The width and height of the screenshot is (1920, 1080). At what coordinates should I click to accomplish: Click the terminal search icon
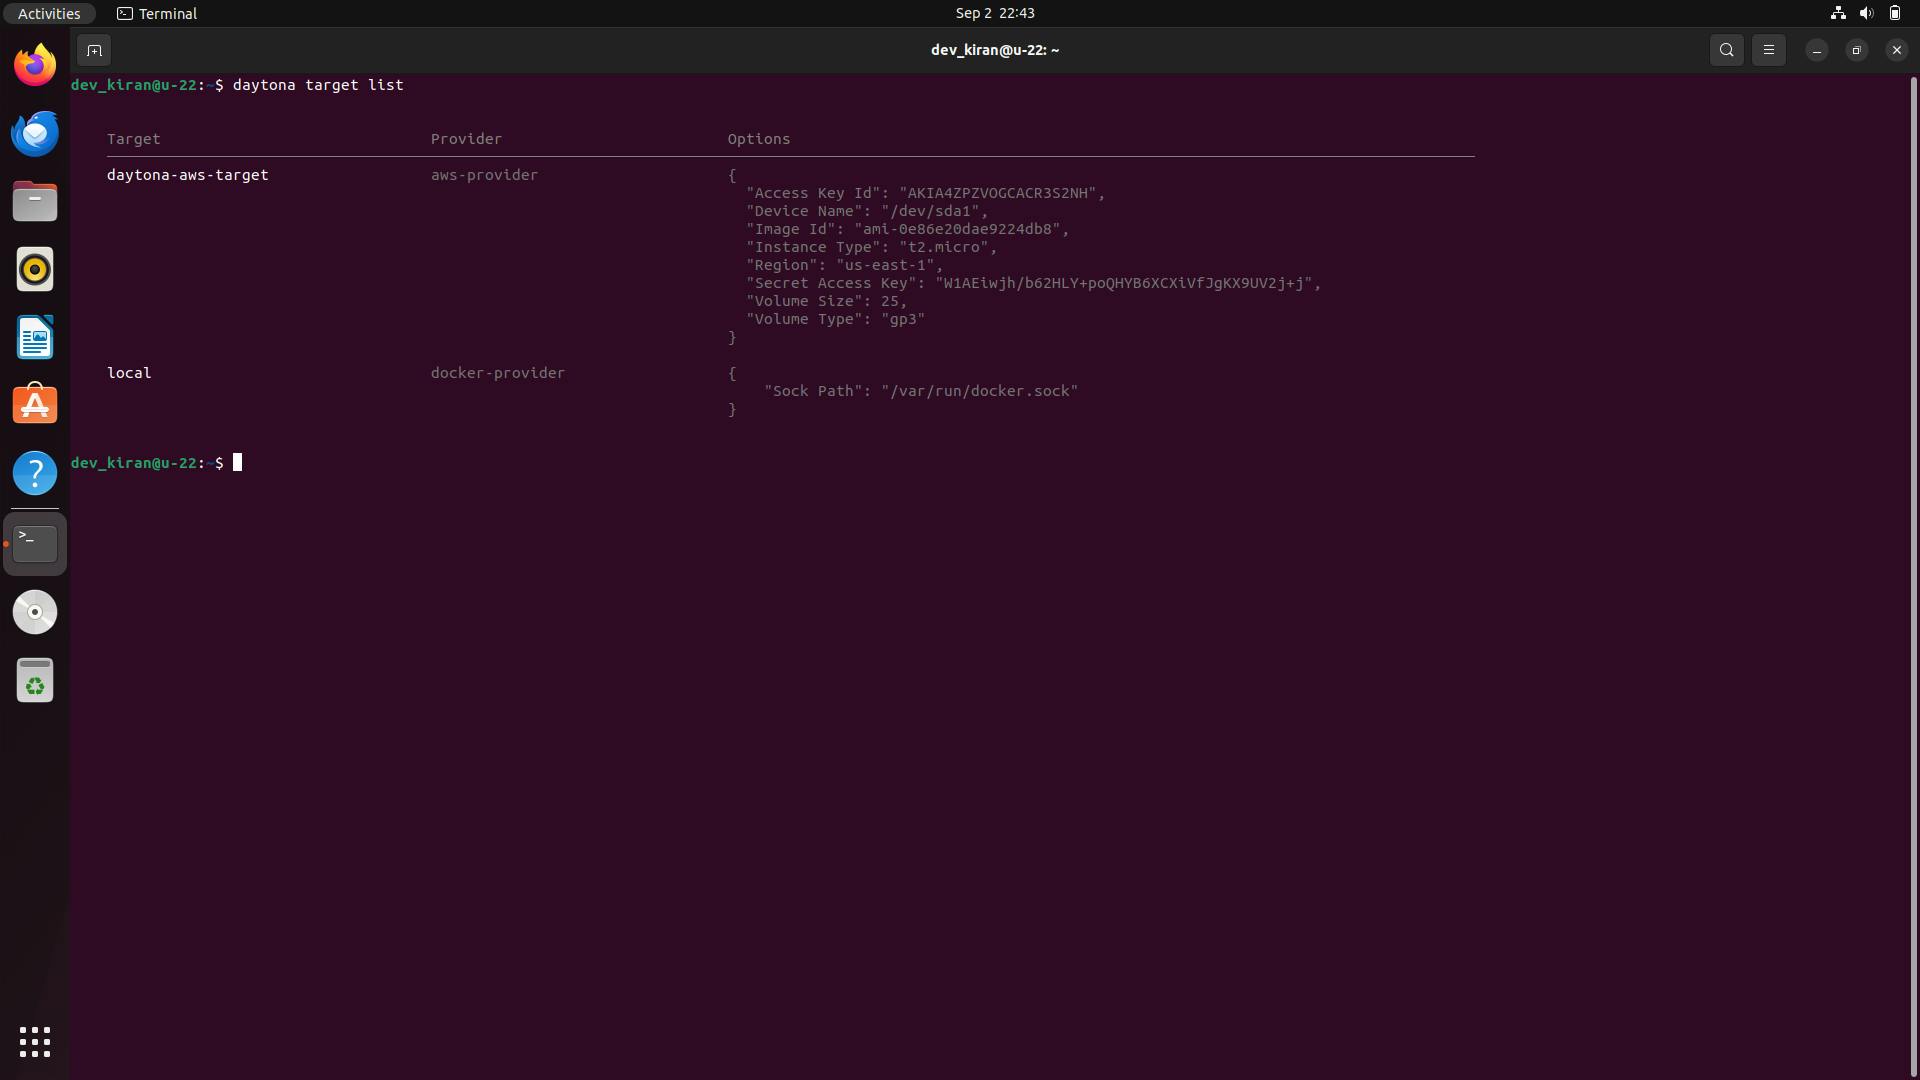[x=1727, y=50]
